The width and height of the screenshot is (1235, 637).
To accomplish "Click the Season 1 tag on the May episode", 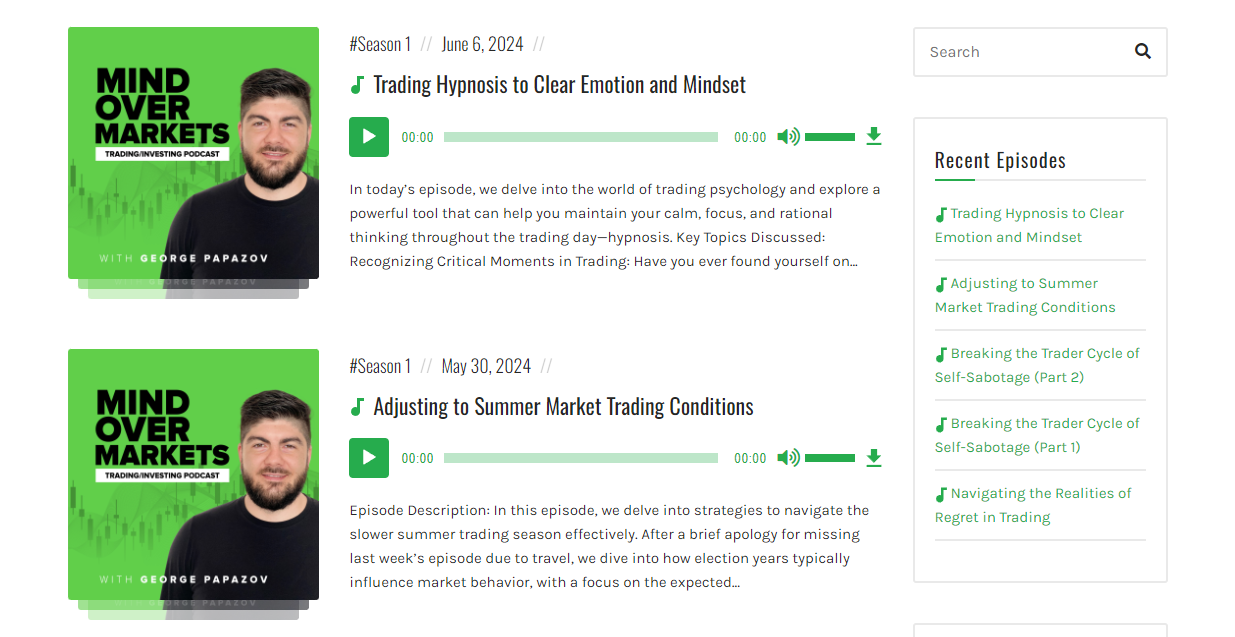I will [x=380, y=365].
